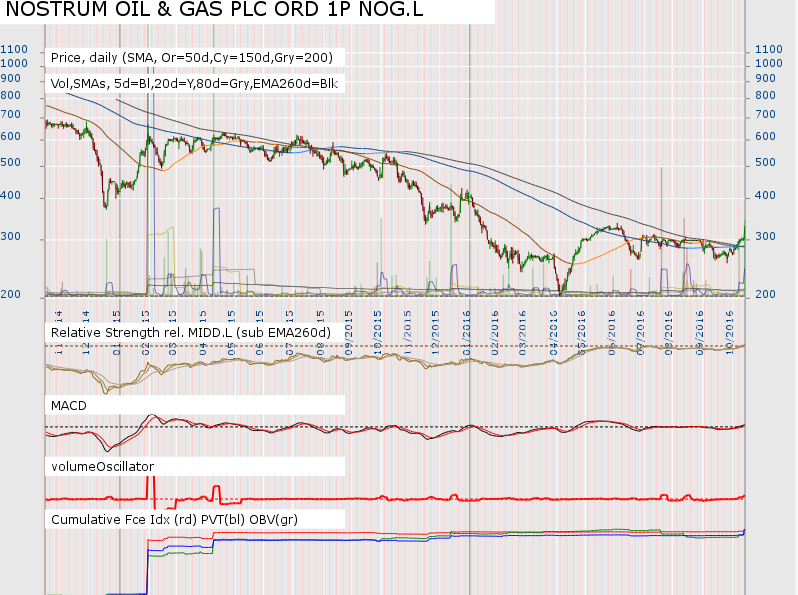
Task: Click the MACD panel label
Action: [x=69, y=406]
